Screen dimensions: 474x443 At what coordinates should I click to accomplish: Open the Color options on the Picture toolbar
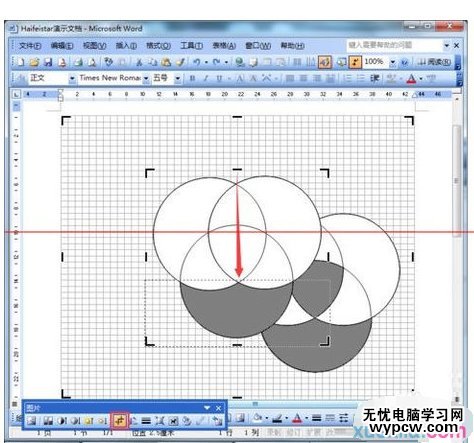coord(48,421)
